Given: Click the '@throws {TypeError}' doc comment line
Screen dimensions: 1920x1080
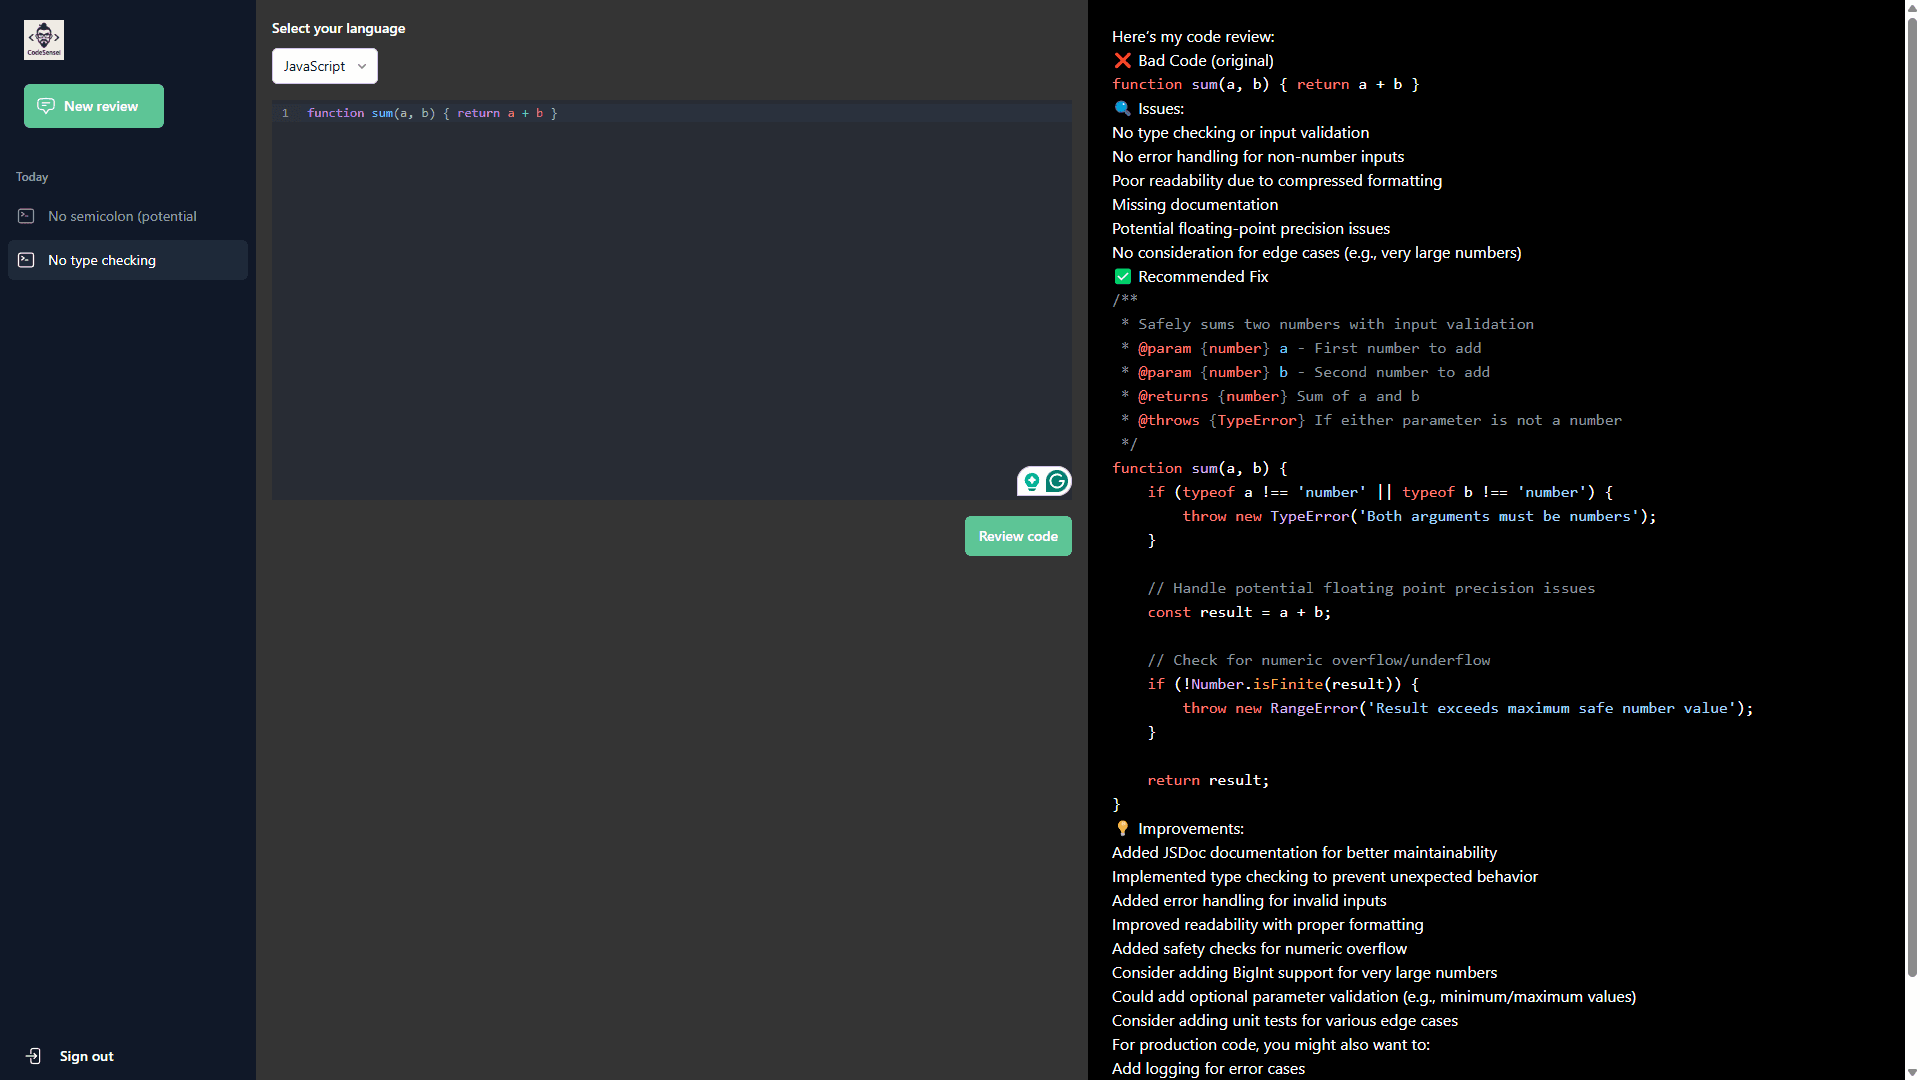Looking at the screenshot, I should 1371,421.
